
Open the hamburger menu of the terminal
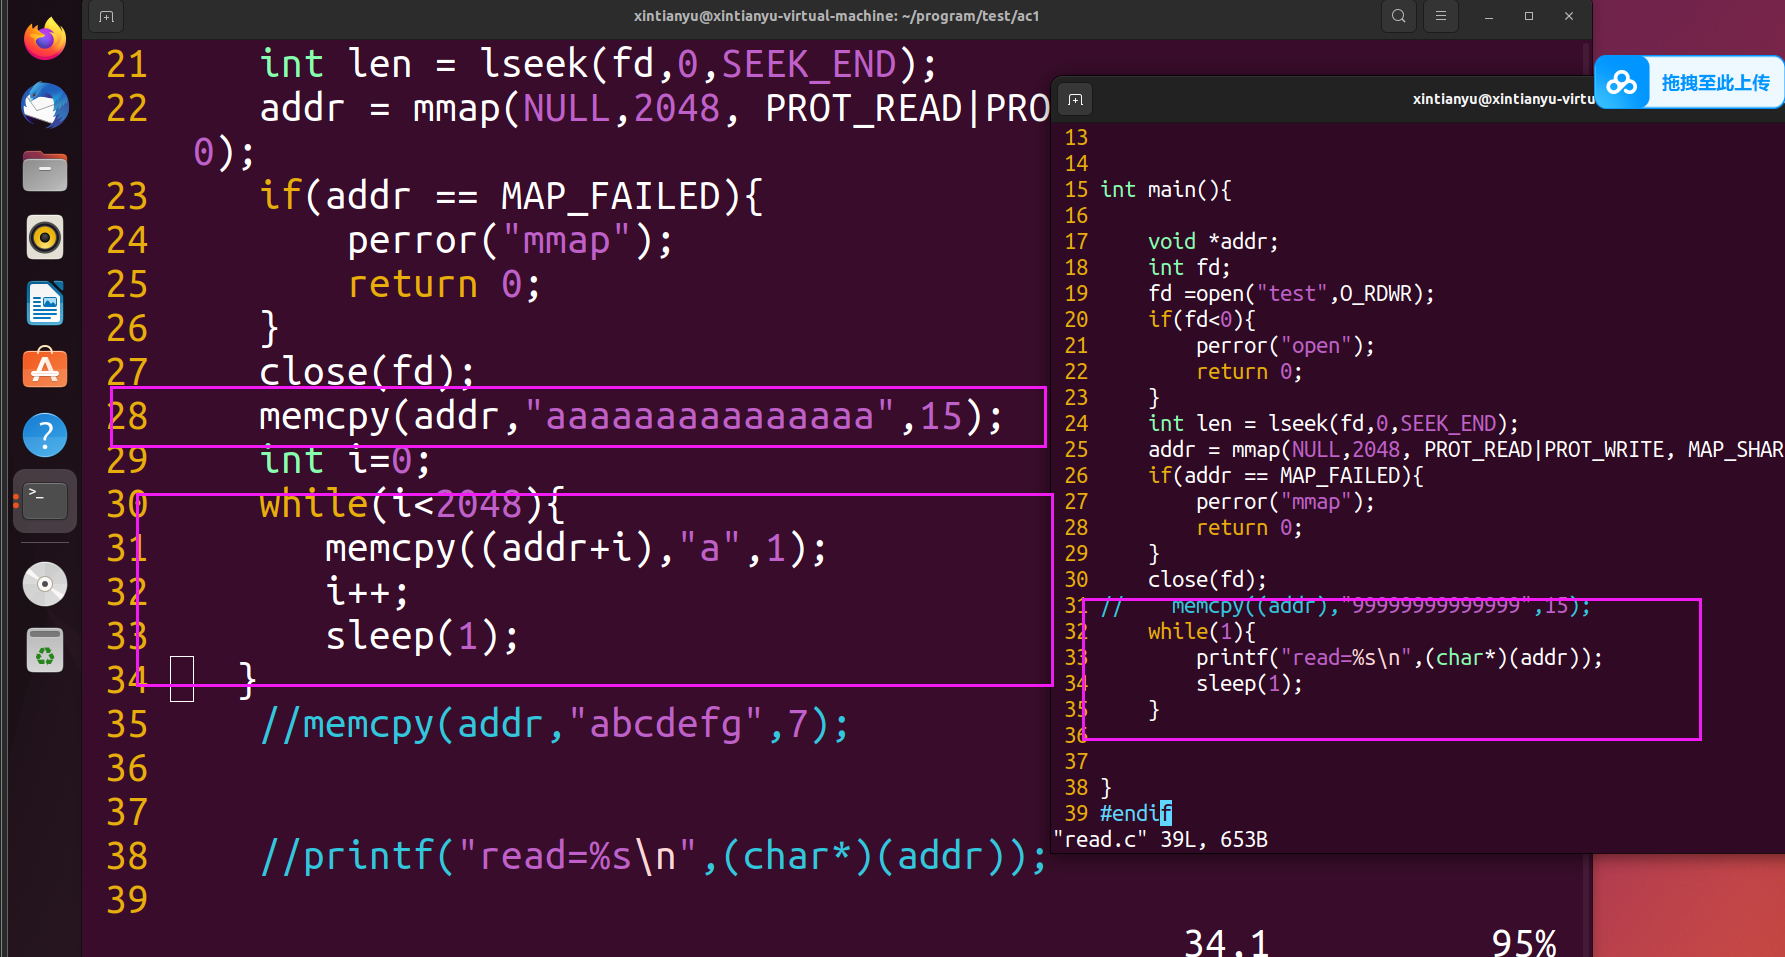(1440, 16)
